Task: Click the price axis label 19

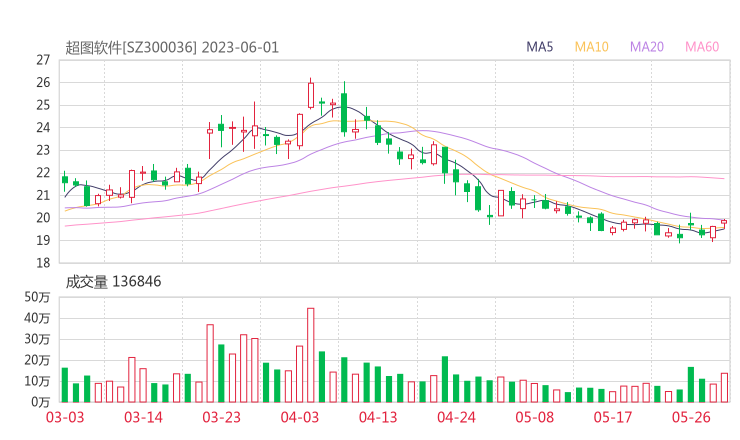Action: [x=43, y=240]
